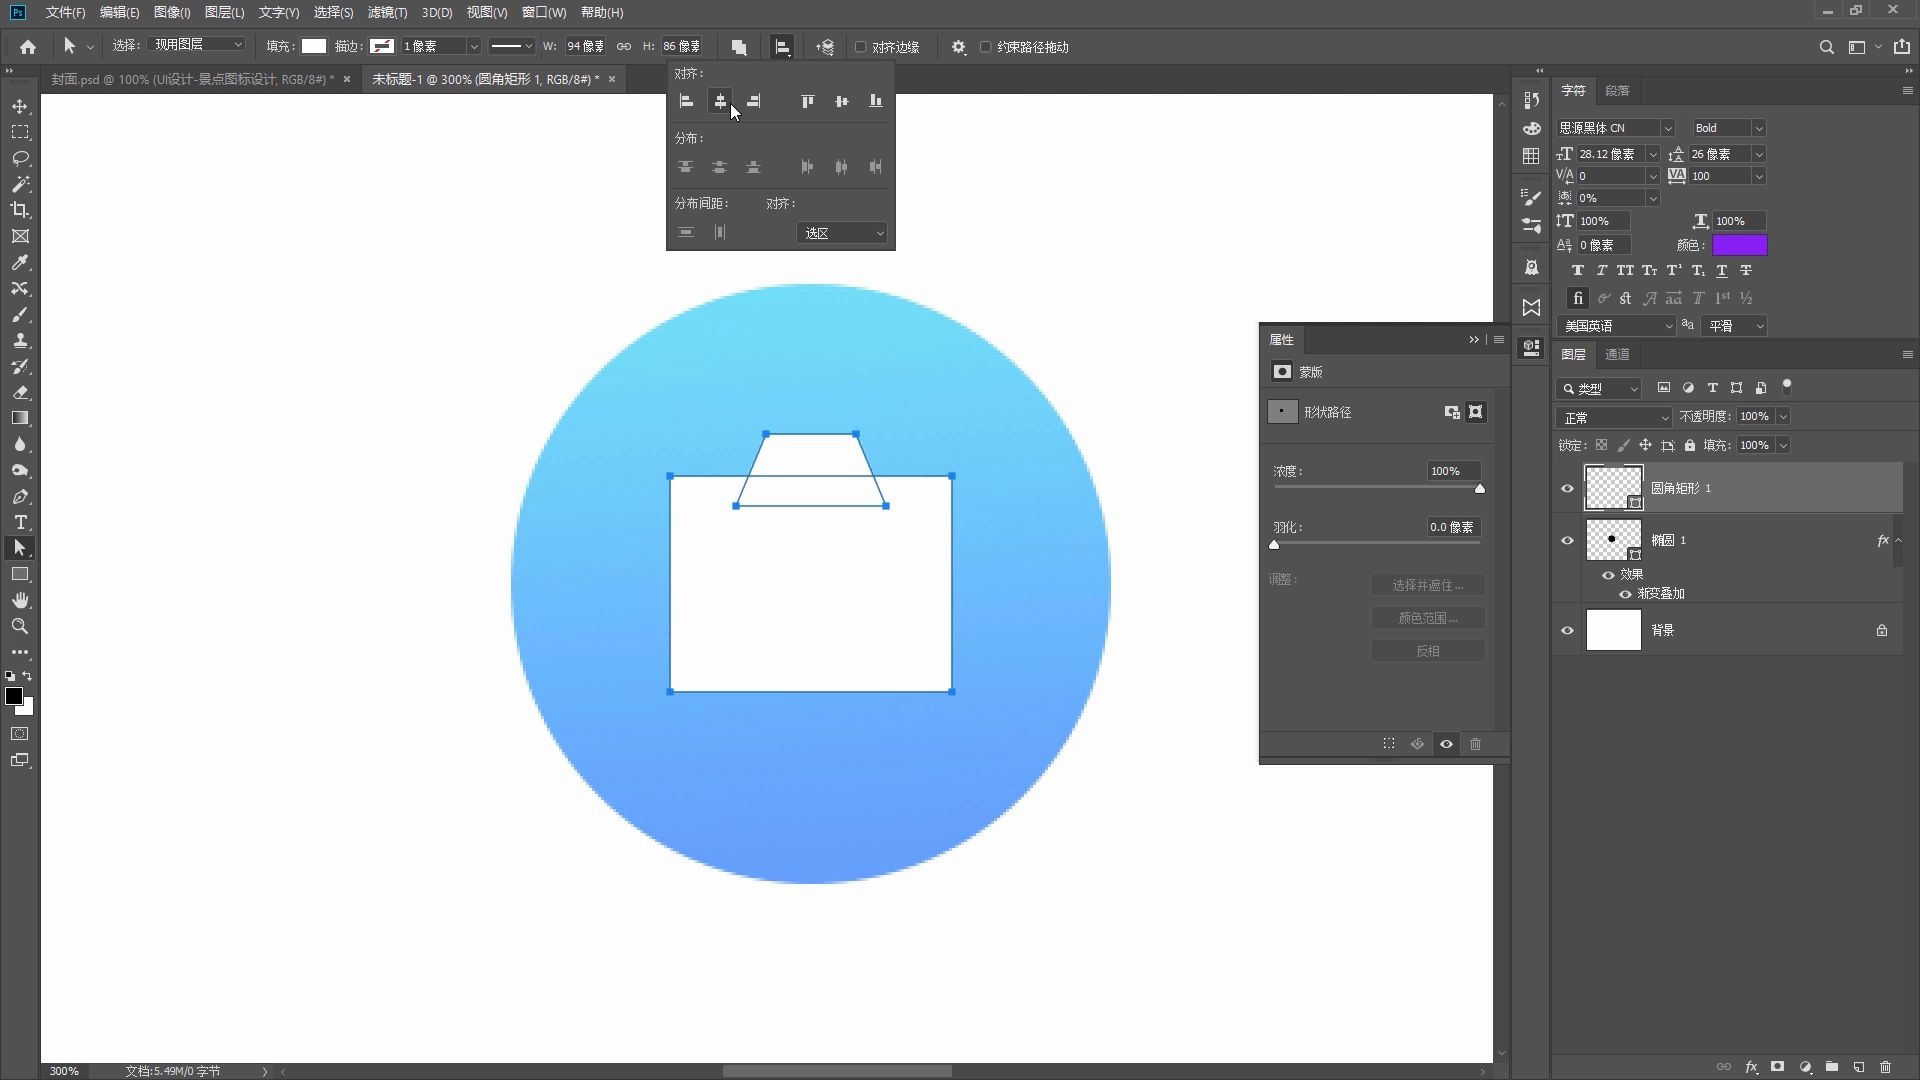Select the Move tool
Image resolution: width=1920 pixels, height=1080 pixels.
click(x=20, y=106)
